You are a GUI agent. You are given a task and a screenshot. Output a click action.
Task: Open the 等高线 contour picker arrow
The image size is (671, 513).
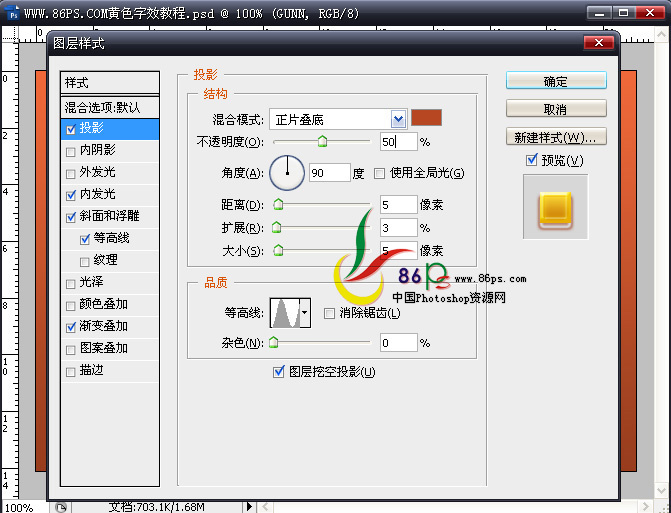pyautogui.click(x=305, y=313)
